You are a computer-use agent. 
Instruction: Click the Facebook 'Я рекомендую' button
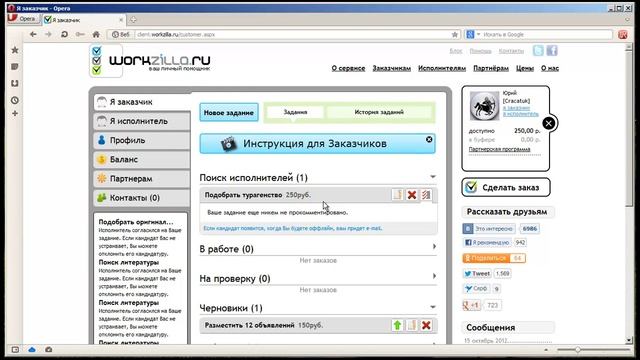(x=487, y=242)
